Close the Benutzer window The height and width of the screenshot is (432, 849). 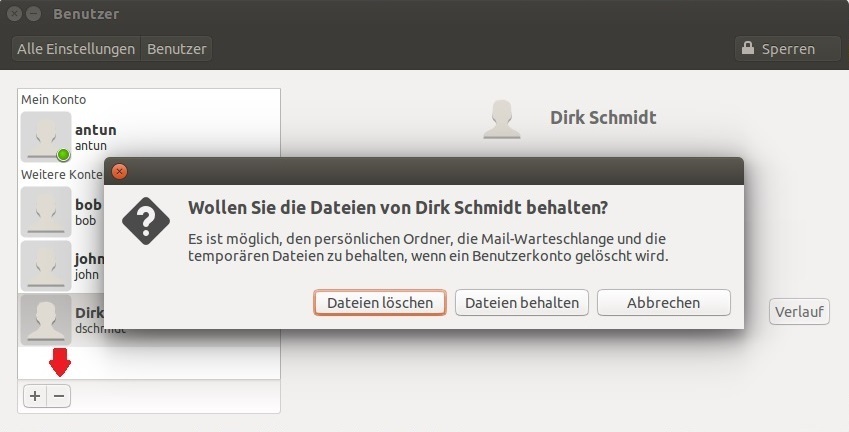[15, 14]
